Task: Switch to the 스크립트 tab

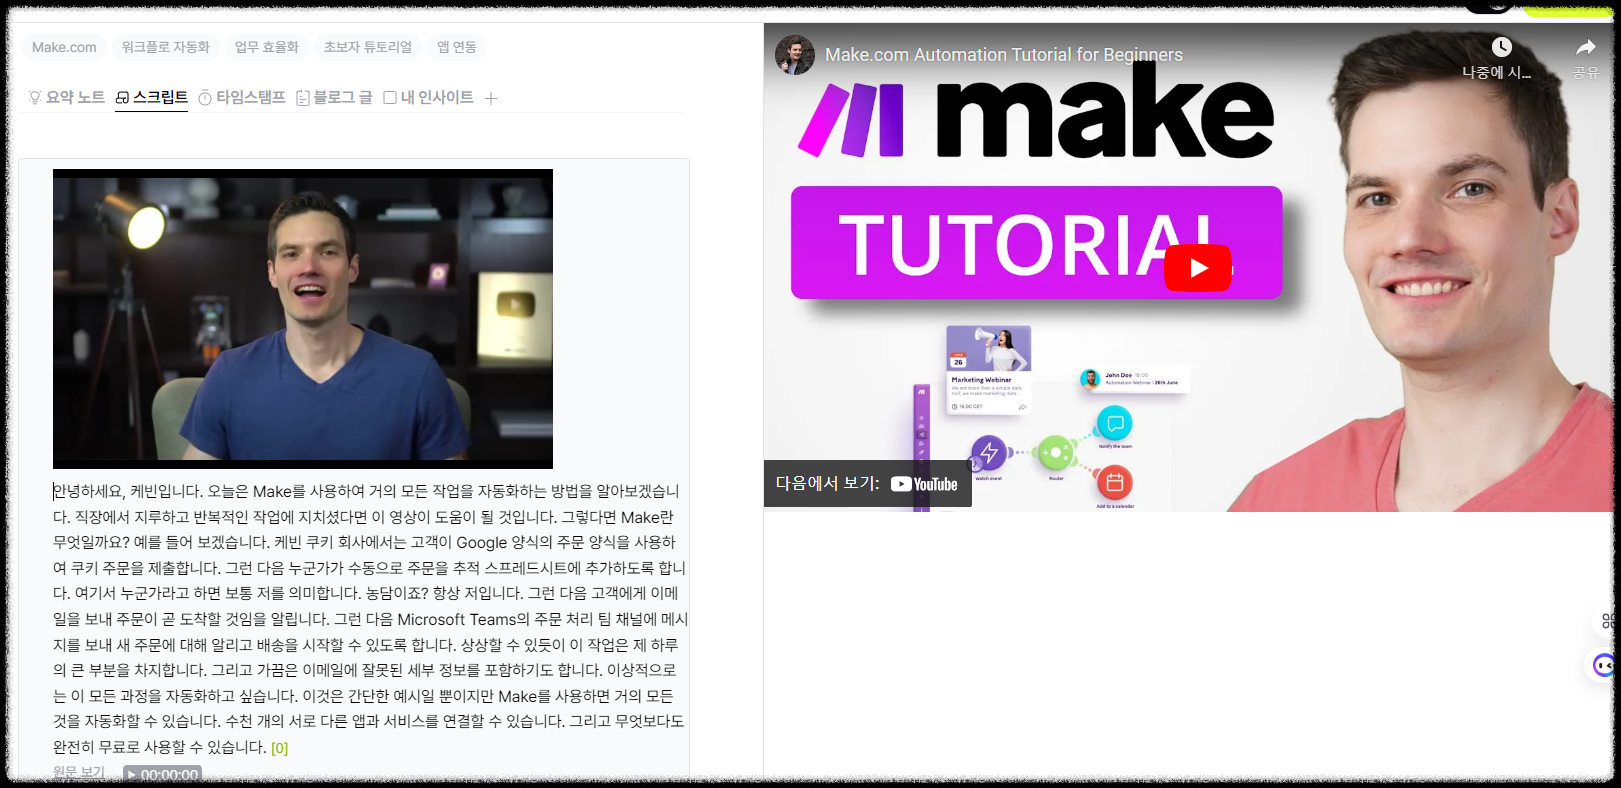Action: coord(151,97)
